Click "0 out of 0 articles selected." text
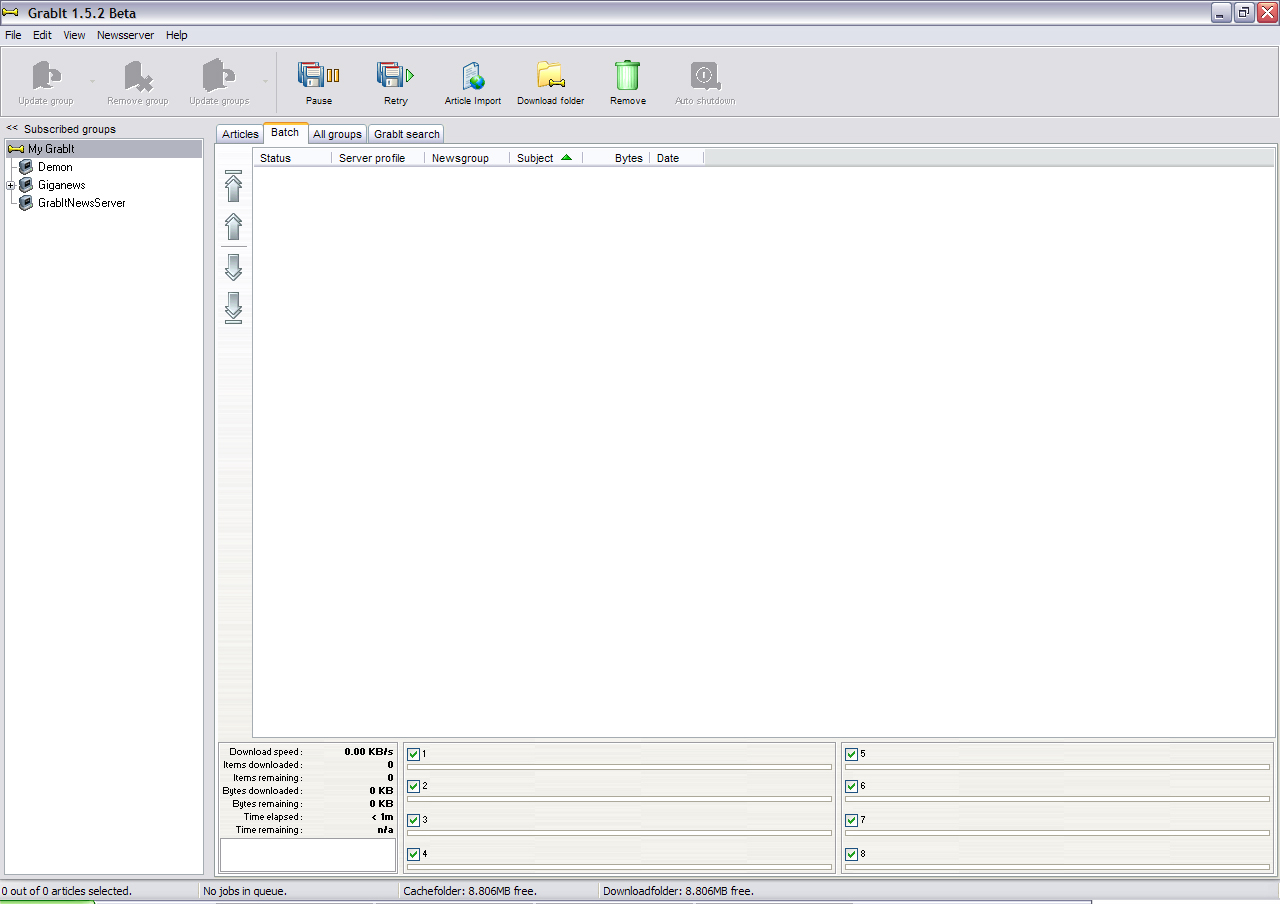The width and height of the screenshot is (1280, 904). (66, 891)
